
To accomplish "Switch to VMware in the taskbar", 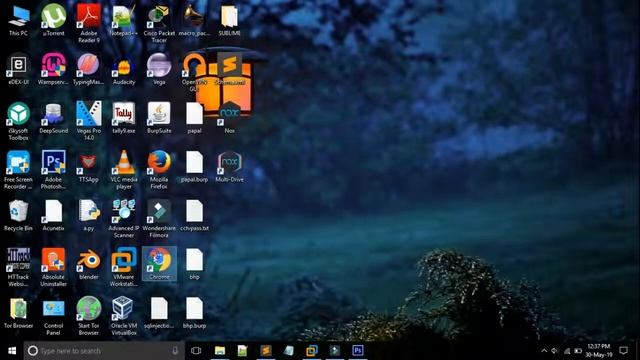I will [312, 351].
